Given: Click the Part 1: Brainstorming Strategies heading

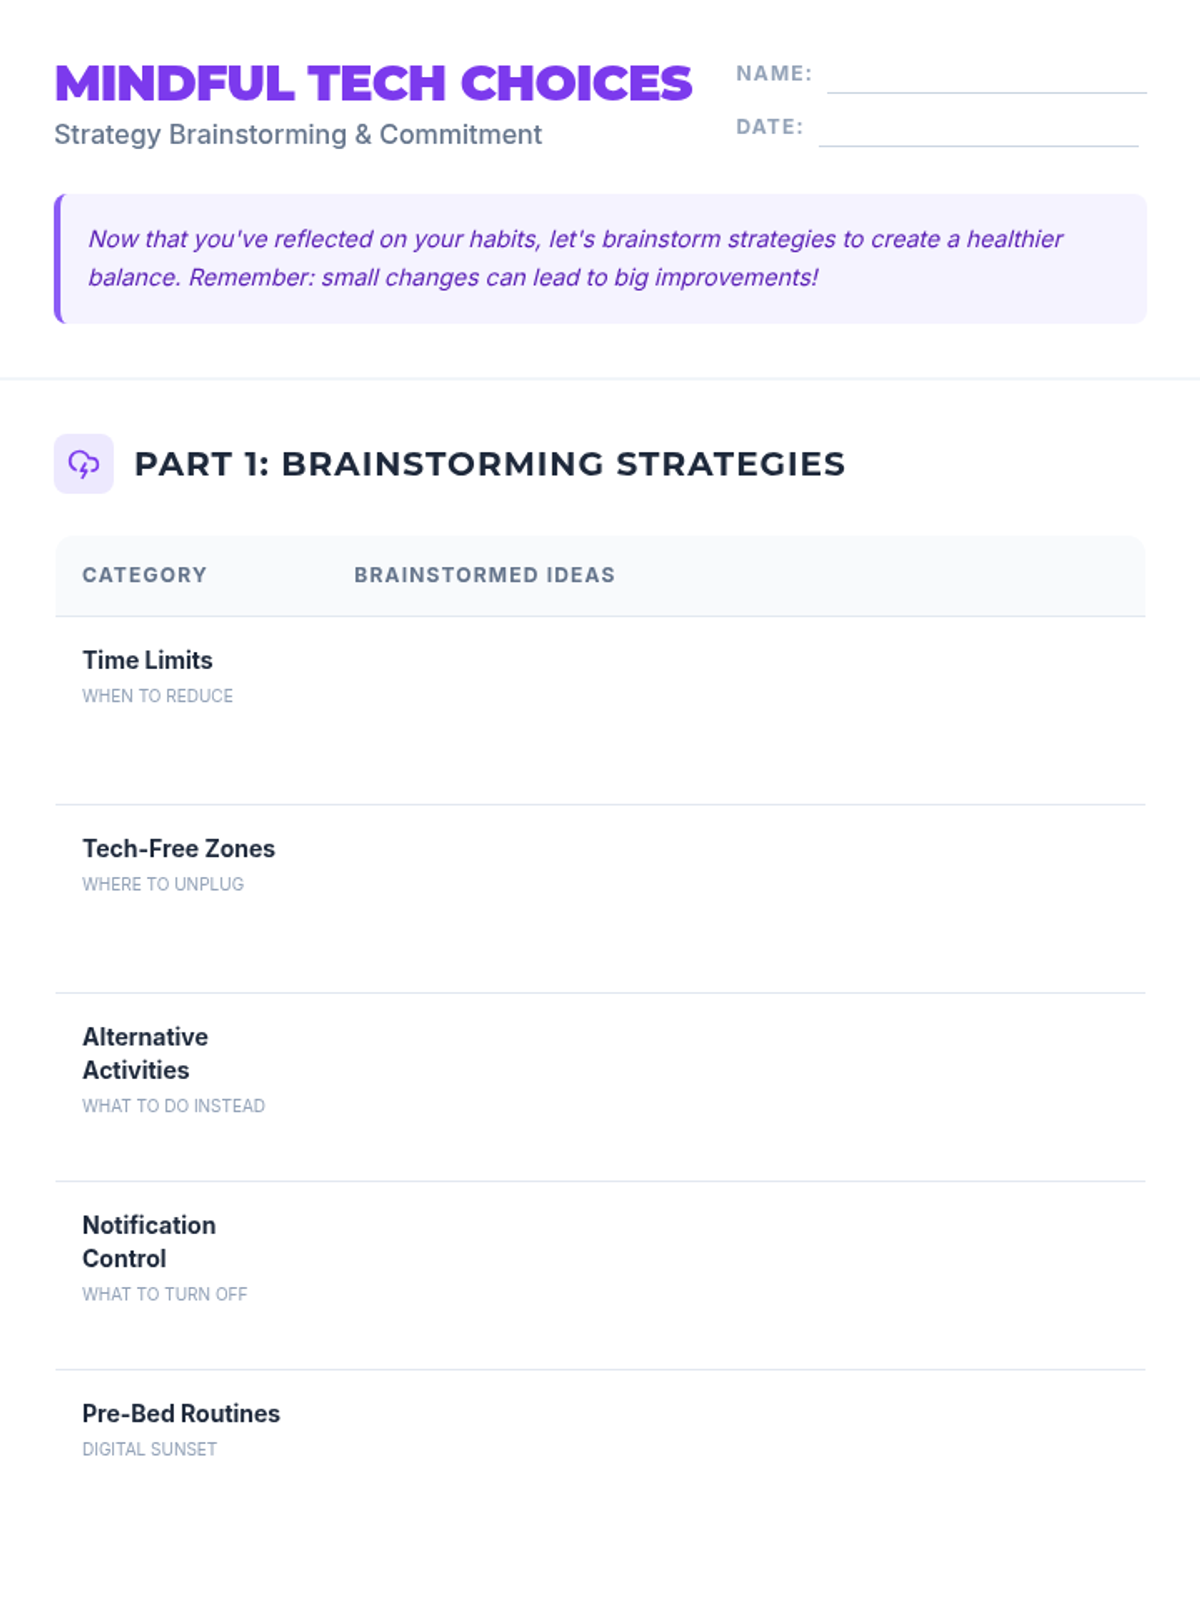Looking at the screenshot, I should coord(489,464).
